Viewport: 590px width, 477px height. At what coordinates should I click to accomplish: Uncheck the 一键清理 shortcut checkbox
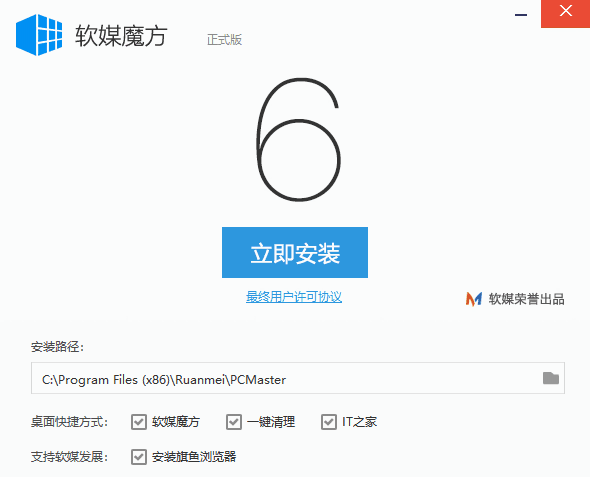[234, 422]
